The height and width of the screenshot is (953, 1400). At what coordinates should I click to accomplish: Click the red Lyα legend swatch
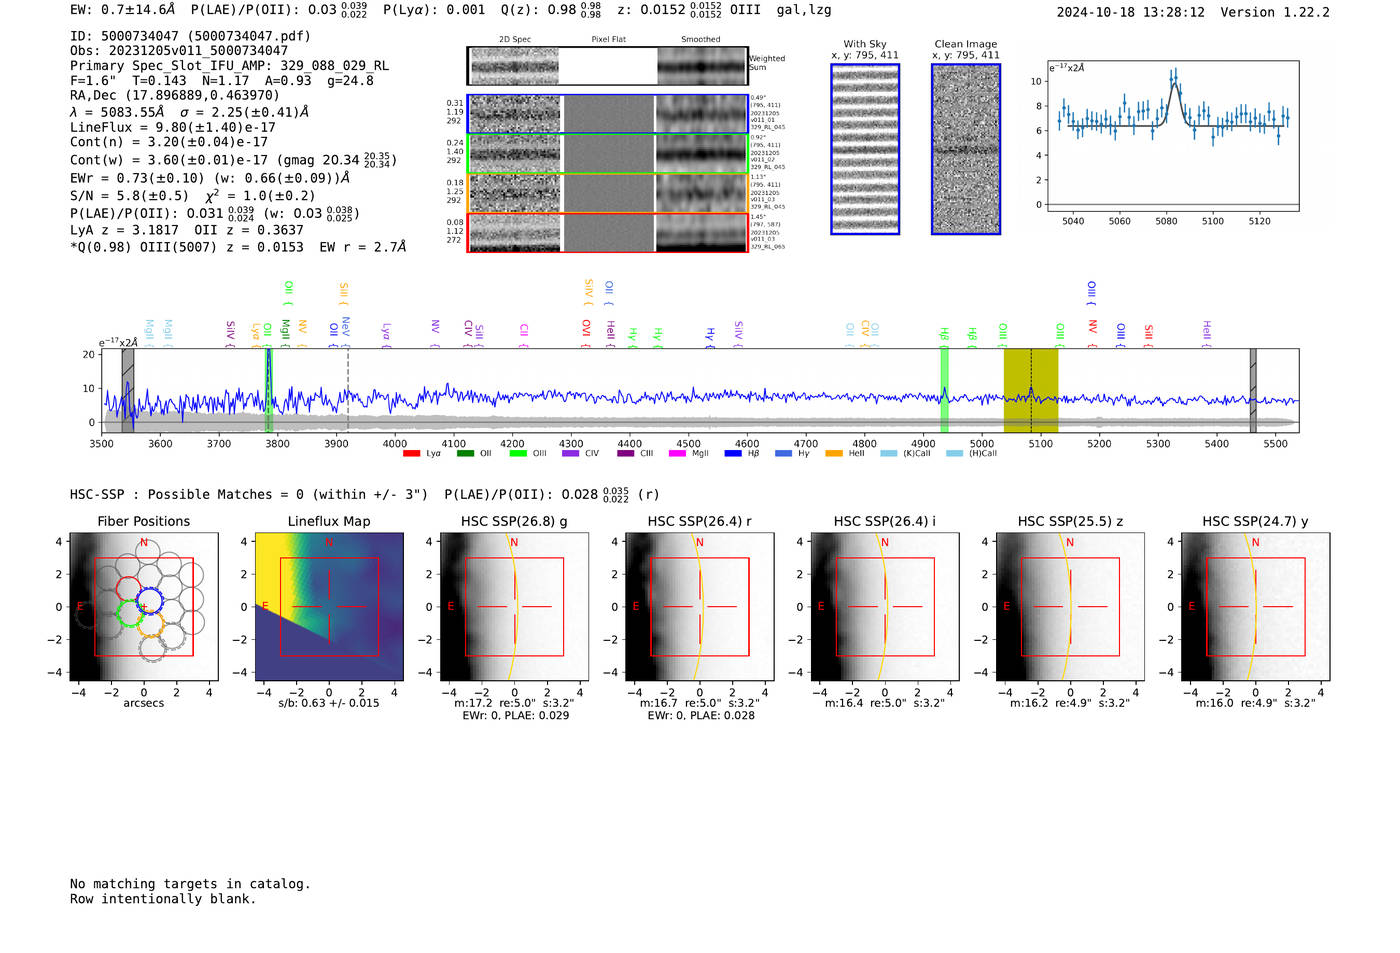coord(411,454)
